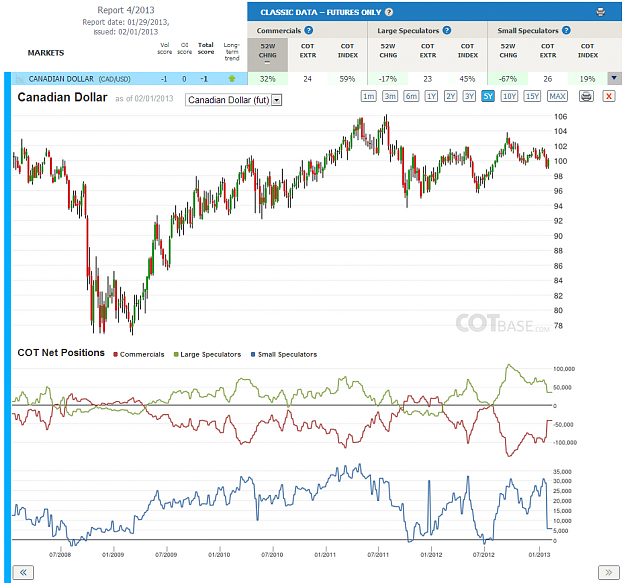Click the green long-term trend arrow

pos(232,79)
